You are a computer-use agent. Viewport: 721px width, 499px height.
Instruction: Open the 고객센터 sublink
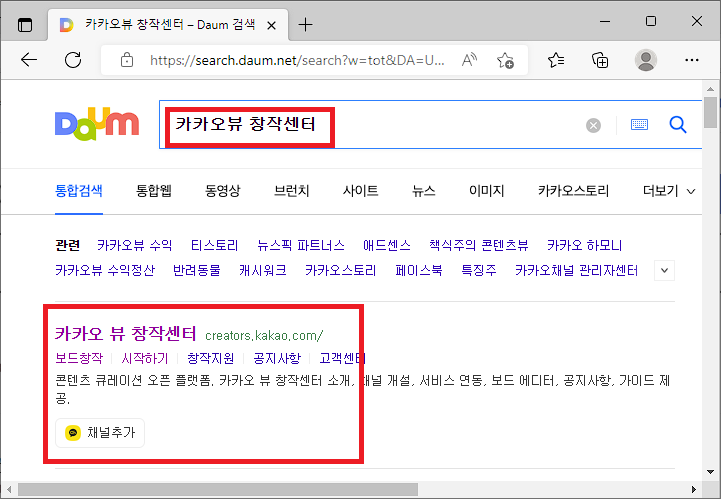[343, 358]
